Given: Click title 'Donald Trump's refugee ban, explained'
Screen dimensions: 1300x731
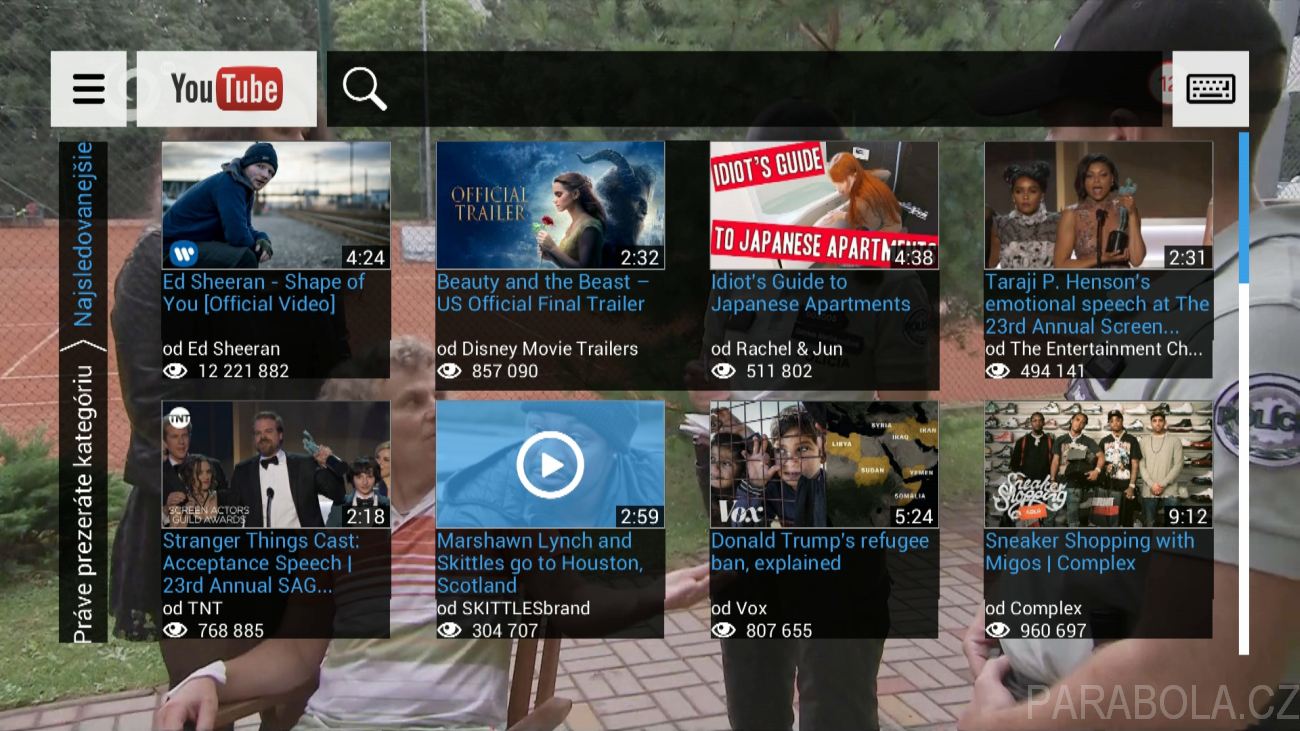Looking at the screenshot, I should coord(820,552).
